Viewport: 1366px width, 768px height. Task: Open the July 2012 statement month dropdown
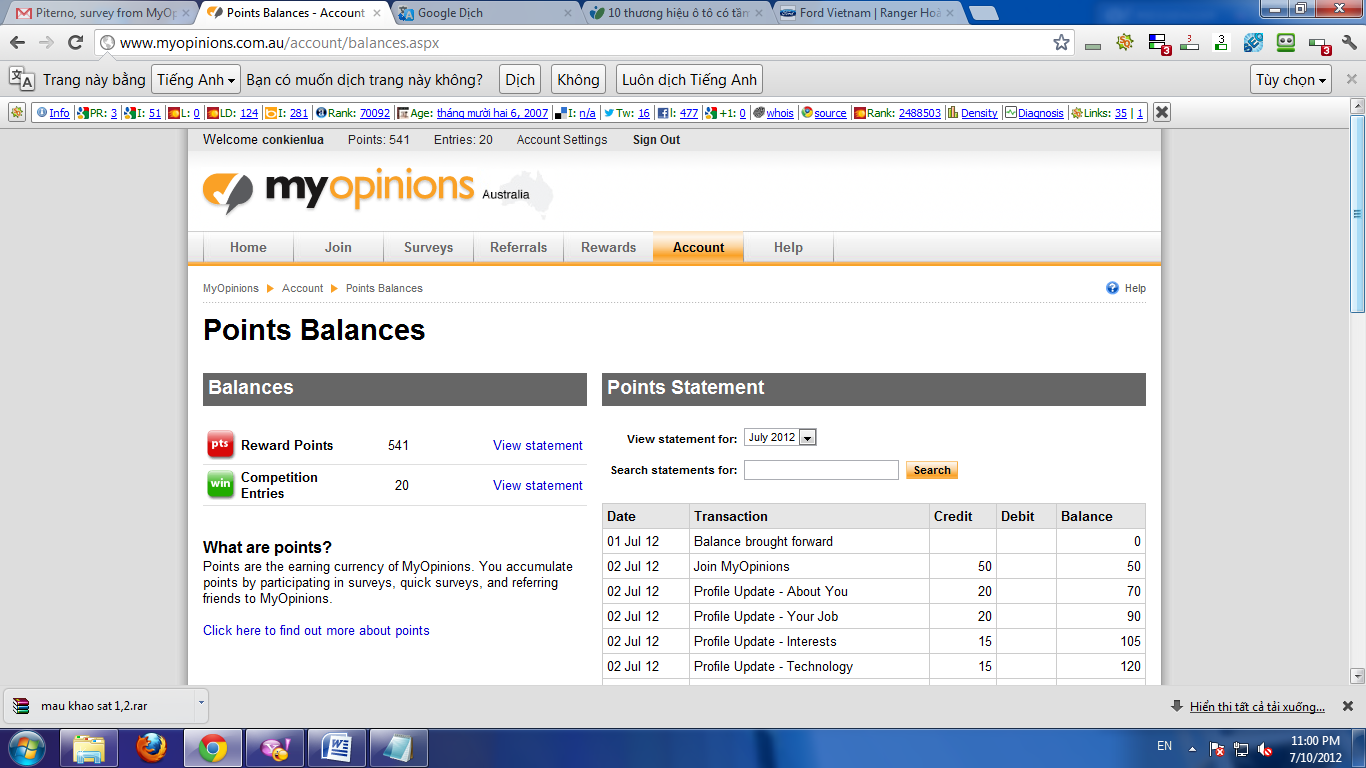[x=781, y=437]
